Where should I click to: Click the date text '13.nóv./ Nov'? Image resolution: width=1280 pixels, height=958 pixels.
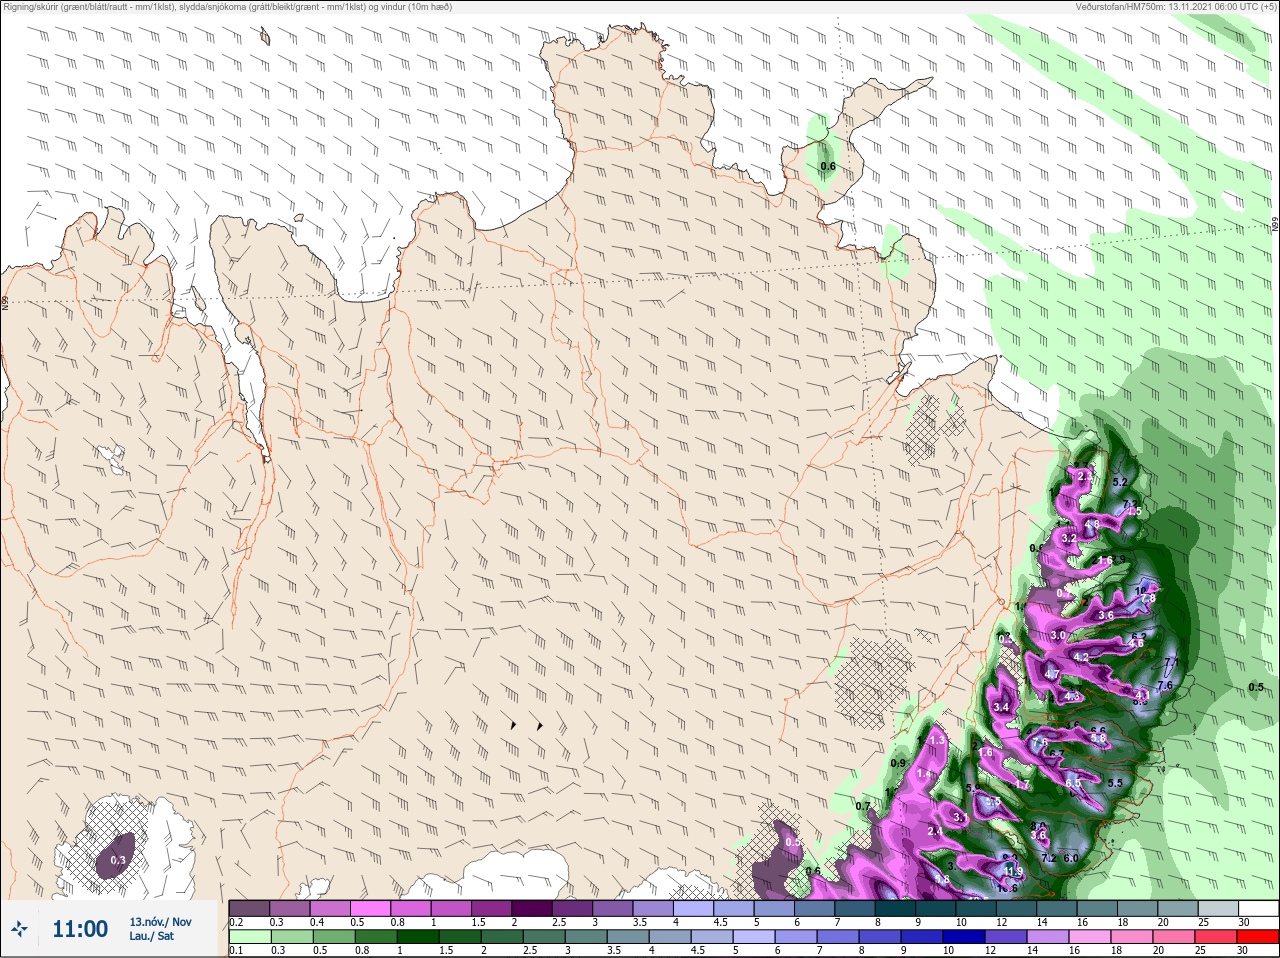tap(160, 921)
